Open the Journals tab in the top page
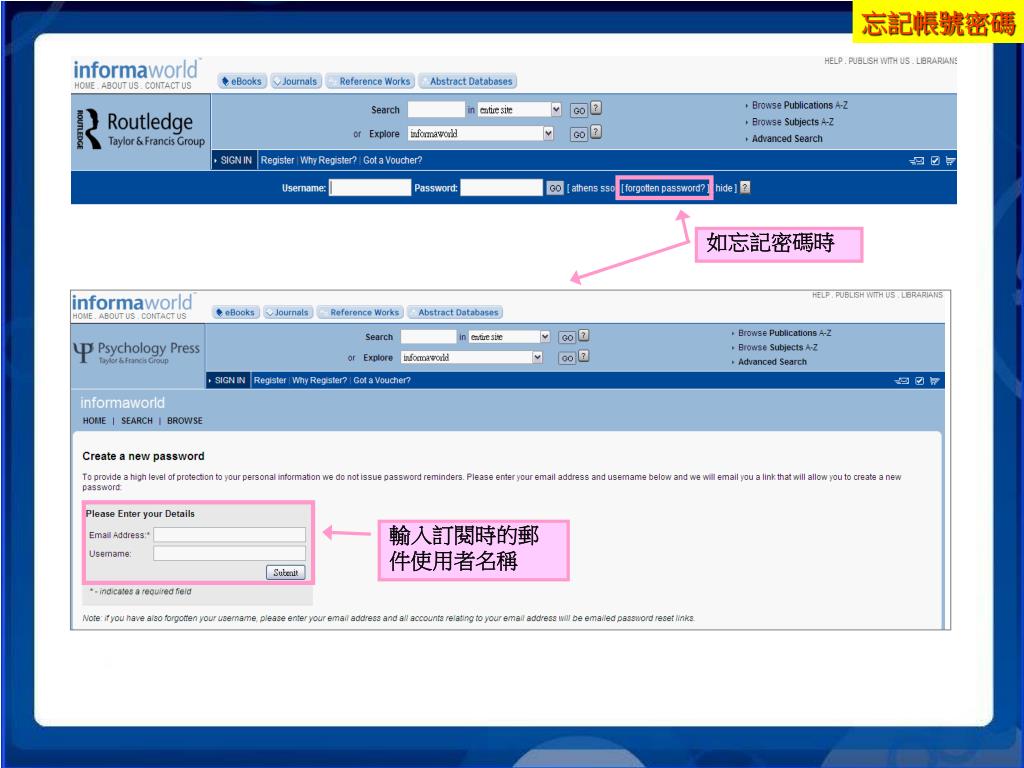1024x768 pixels. (296, 82)
